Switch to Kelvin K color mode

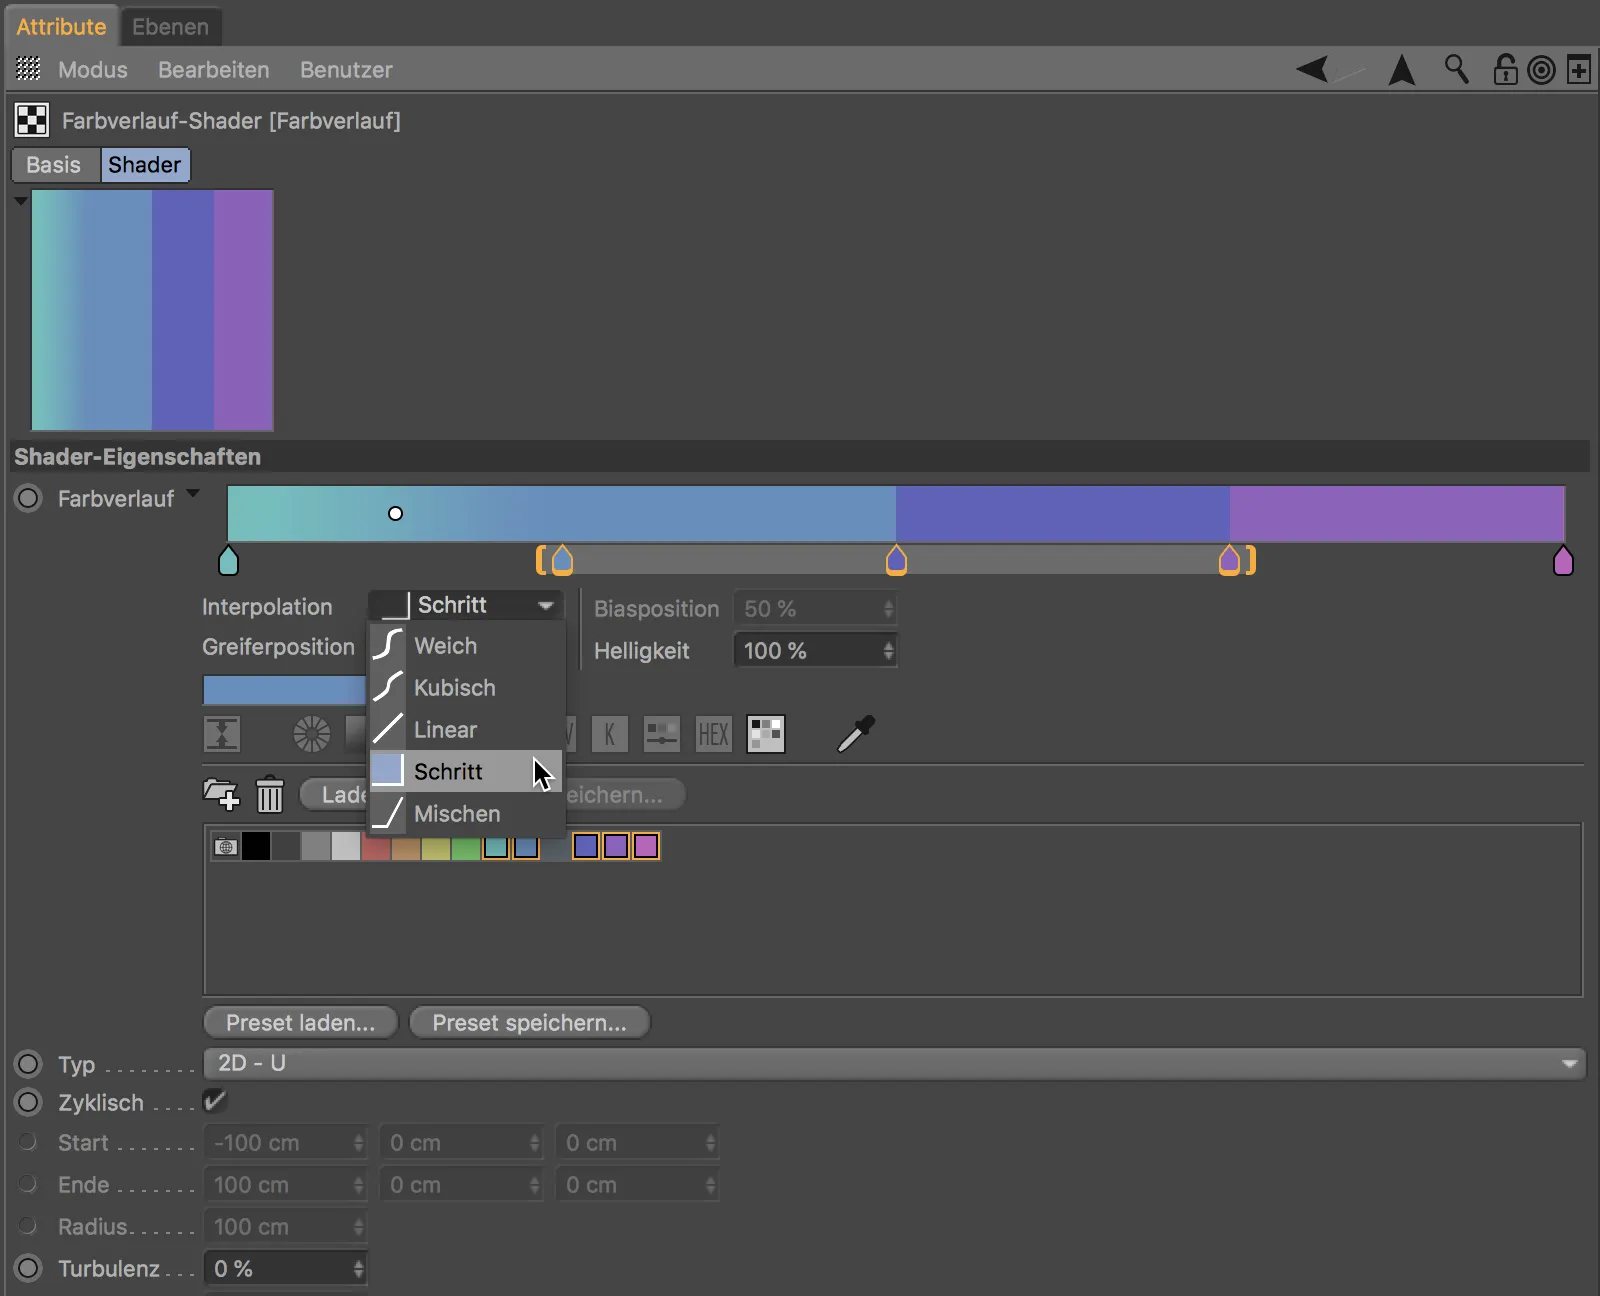tap(609, 734)
